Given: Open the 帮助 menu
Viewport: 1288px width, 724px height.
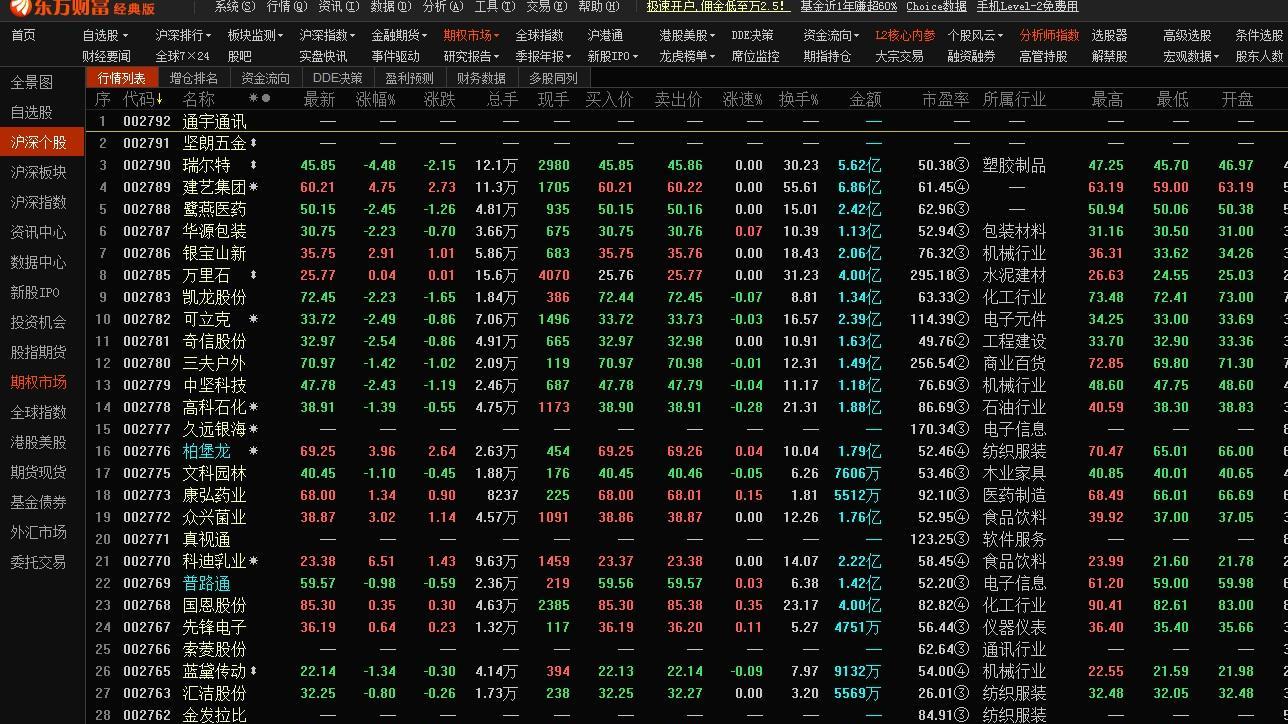Looking at the screenshot, I should (597, 7).
